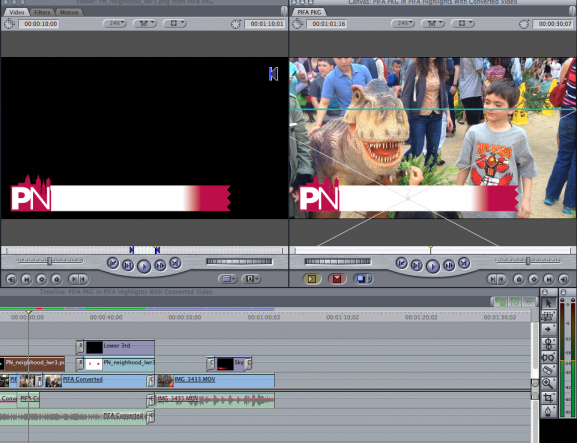This screenshot has width=577, height=443.
Task: Click Mark Out button in Canvas
Action: point(502,279)
